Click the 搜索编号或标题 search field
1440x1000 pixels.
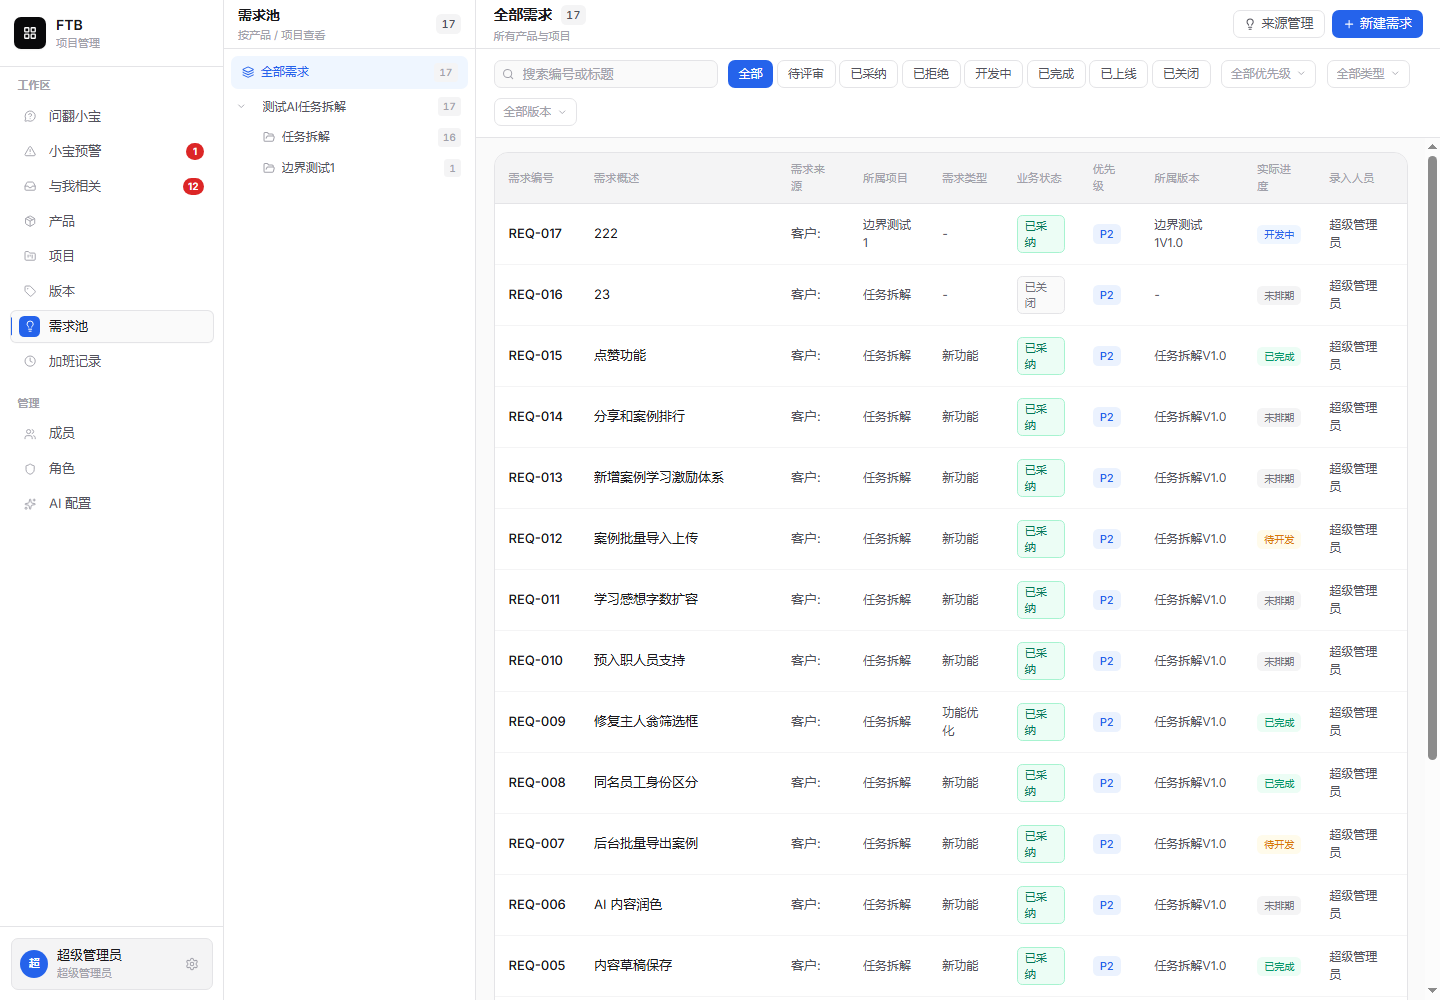pyautogui.click(x=606, y=74)
